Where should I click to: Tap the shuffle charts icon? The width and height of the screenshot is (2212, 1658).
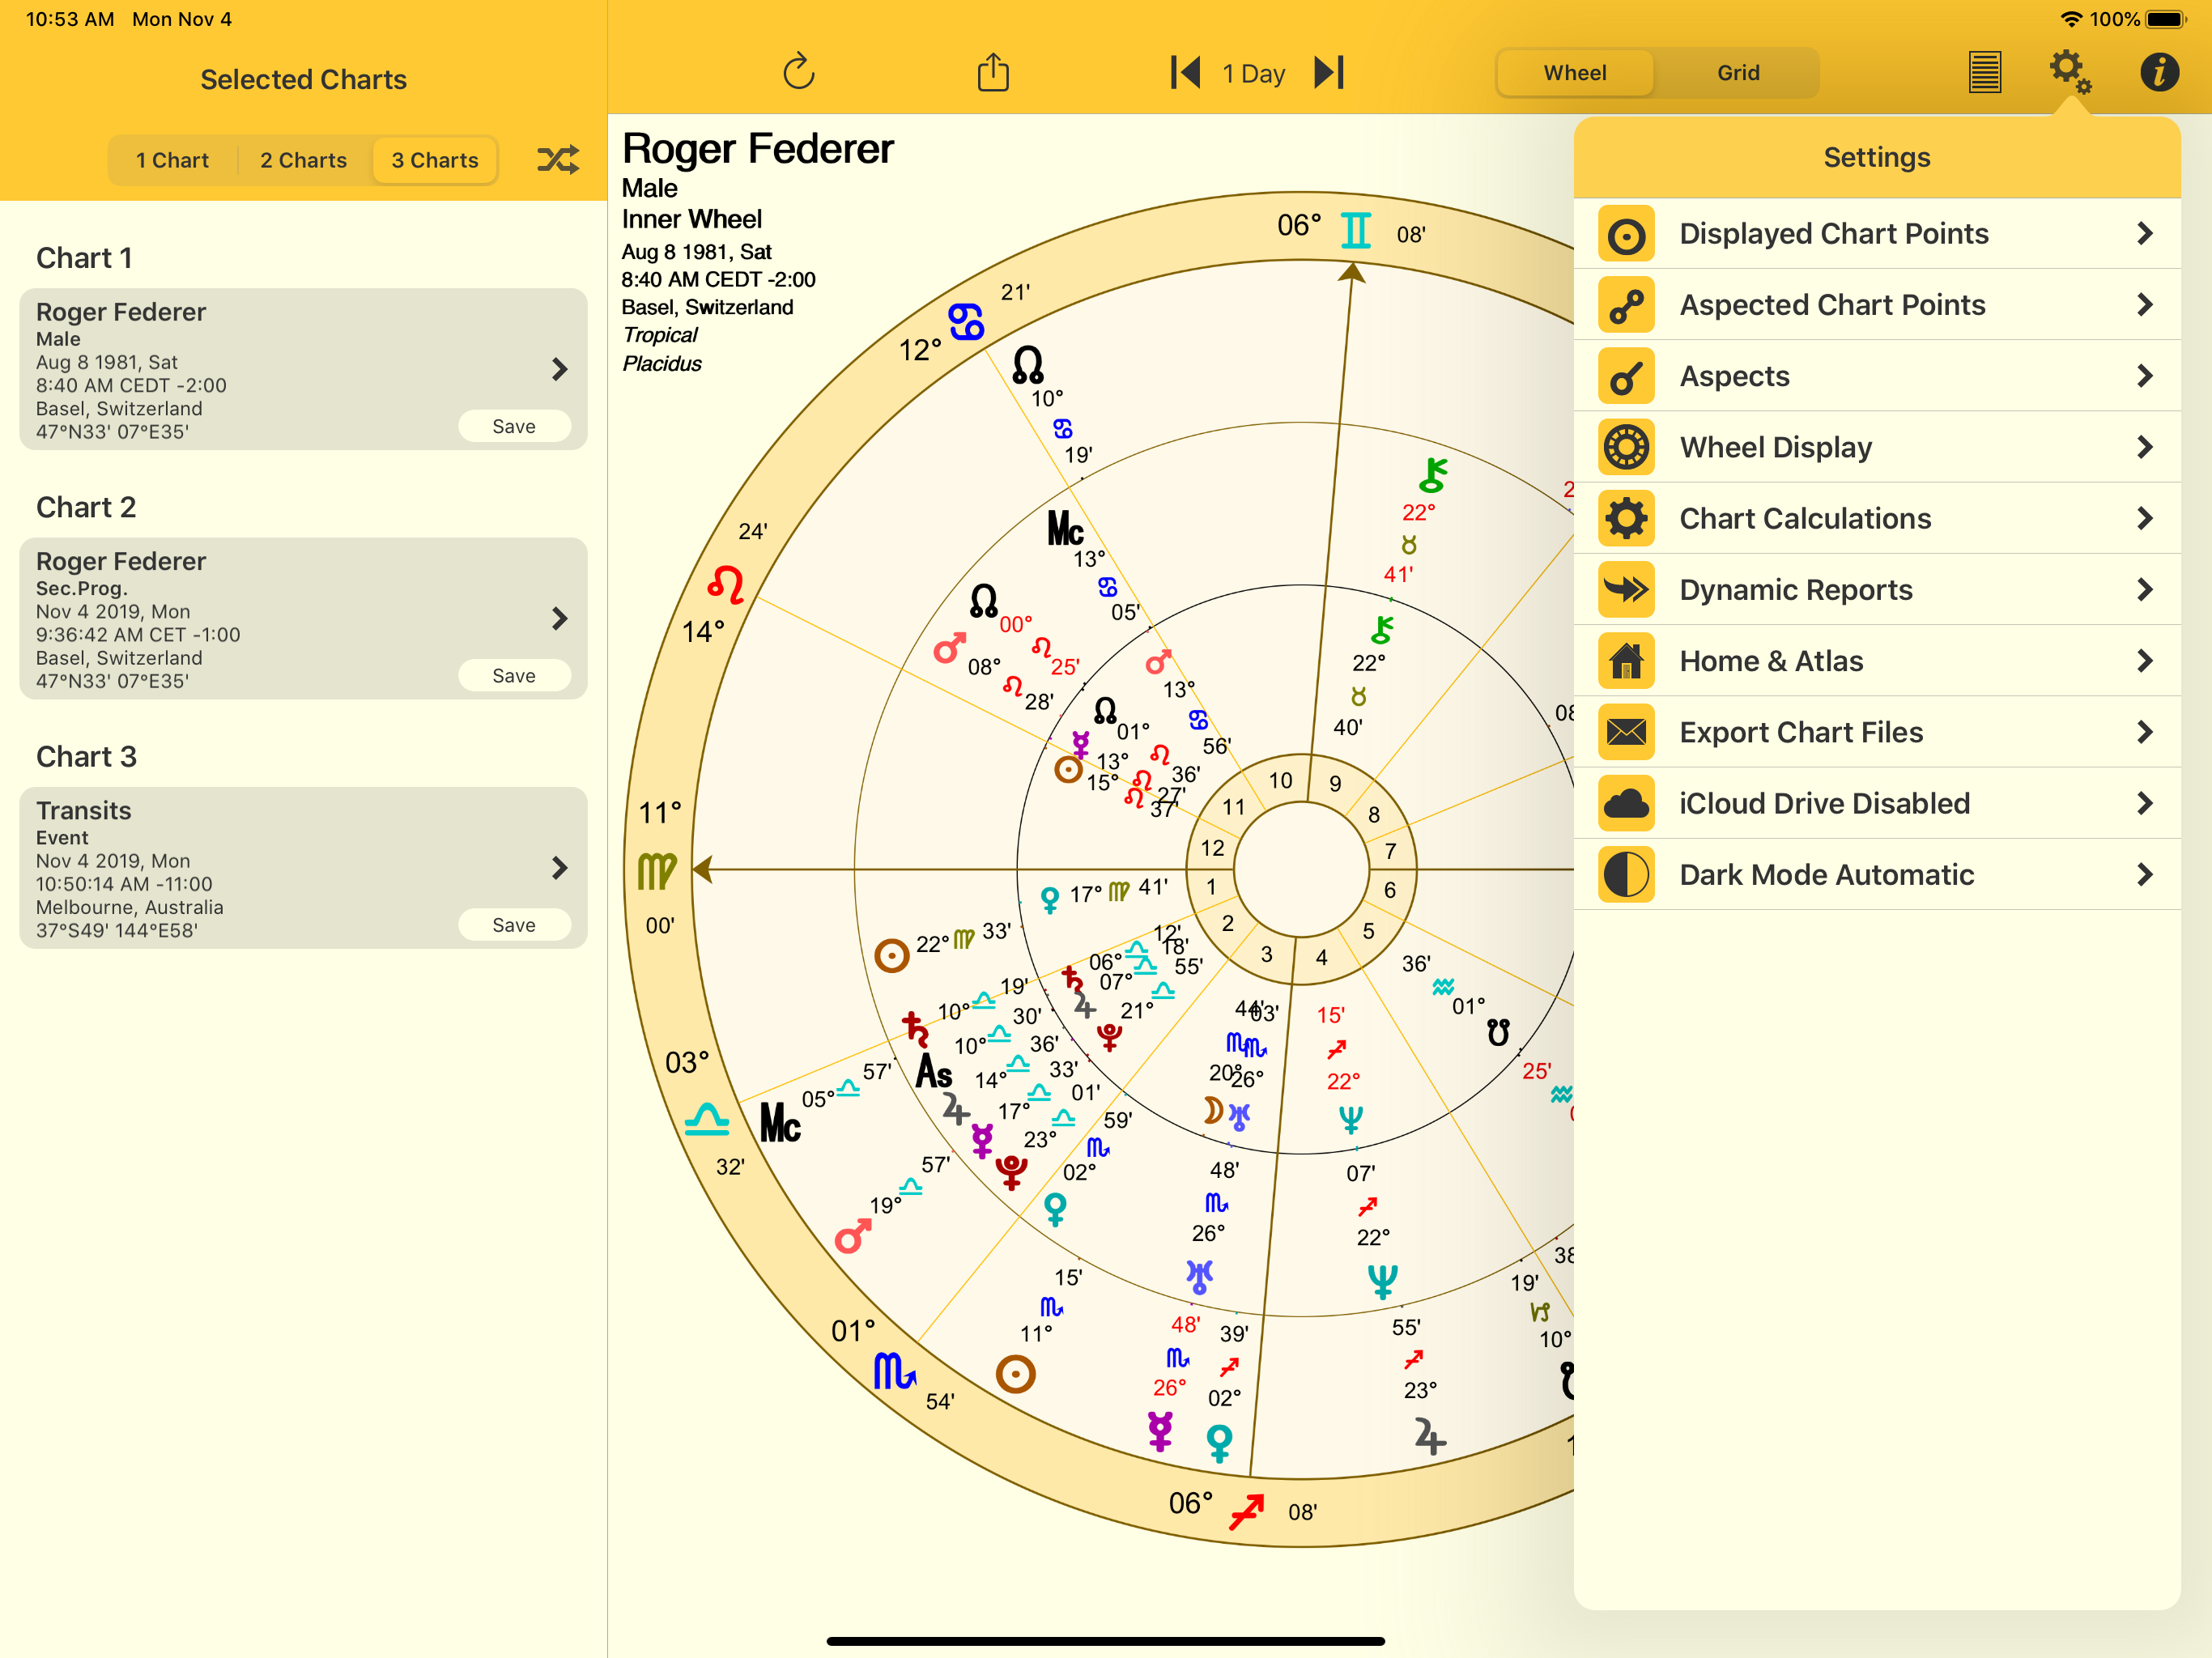tap(557, 160)
